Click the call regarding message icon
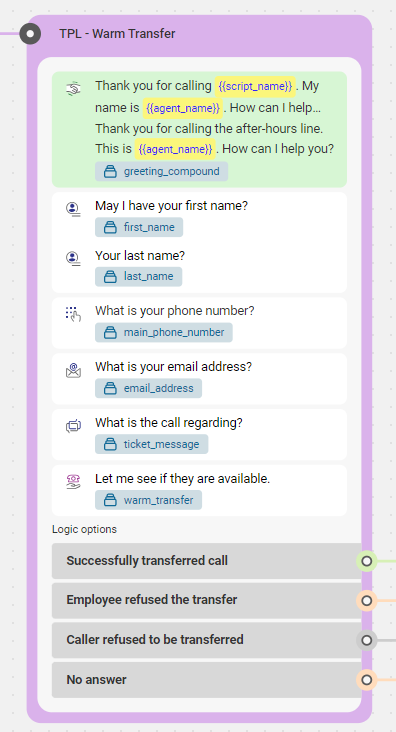The image size is (396, 732). (73, 426)
